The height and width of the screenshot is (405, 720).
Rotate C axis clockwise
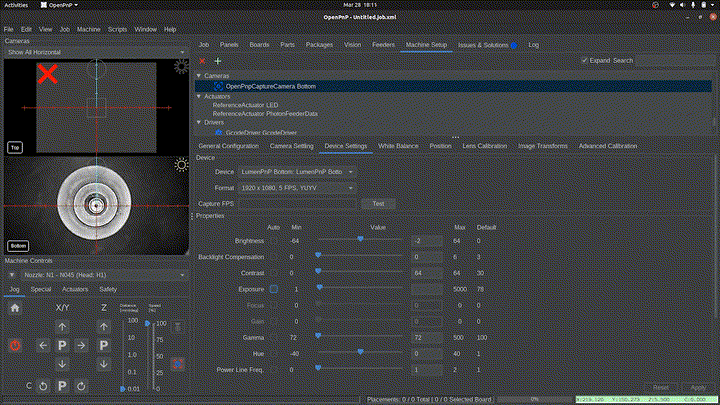pyautogui.click(x=81, y=385)
